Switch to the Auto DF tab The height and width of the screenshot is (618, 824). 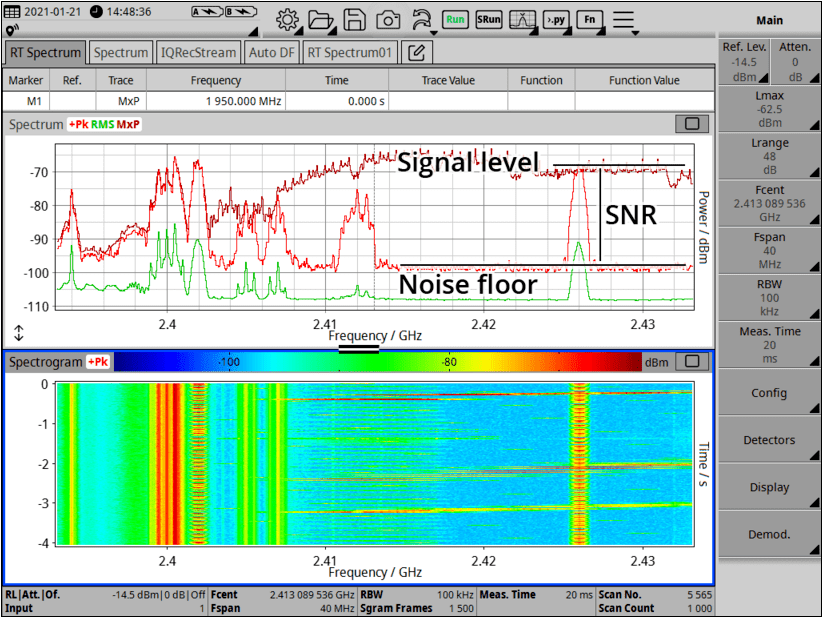click(270, 52)
